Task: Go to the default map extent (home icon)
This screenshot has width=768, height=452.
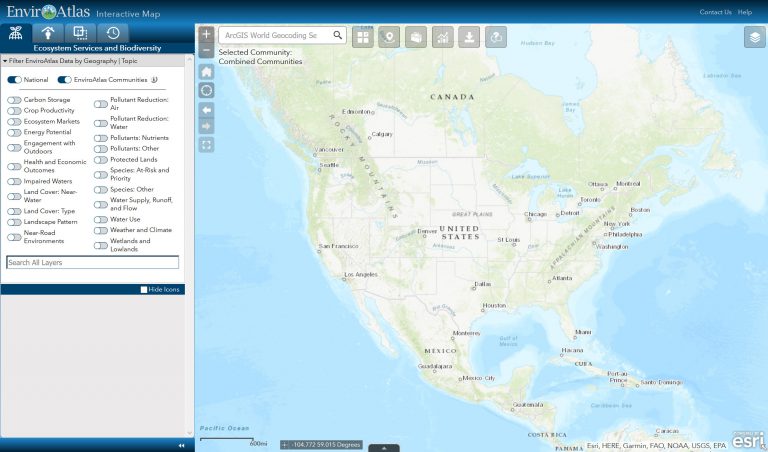Action: pyautogui.click(x=206, y=72)
